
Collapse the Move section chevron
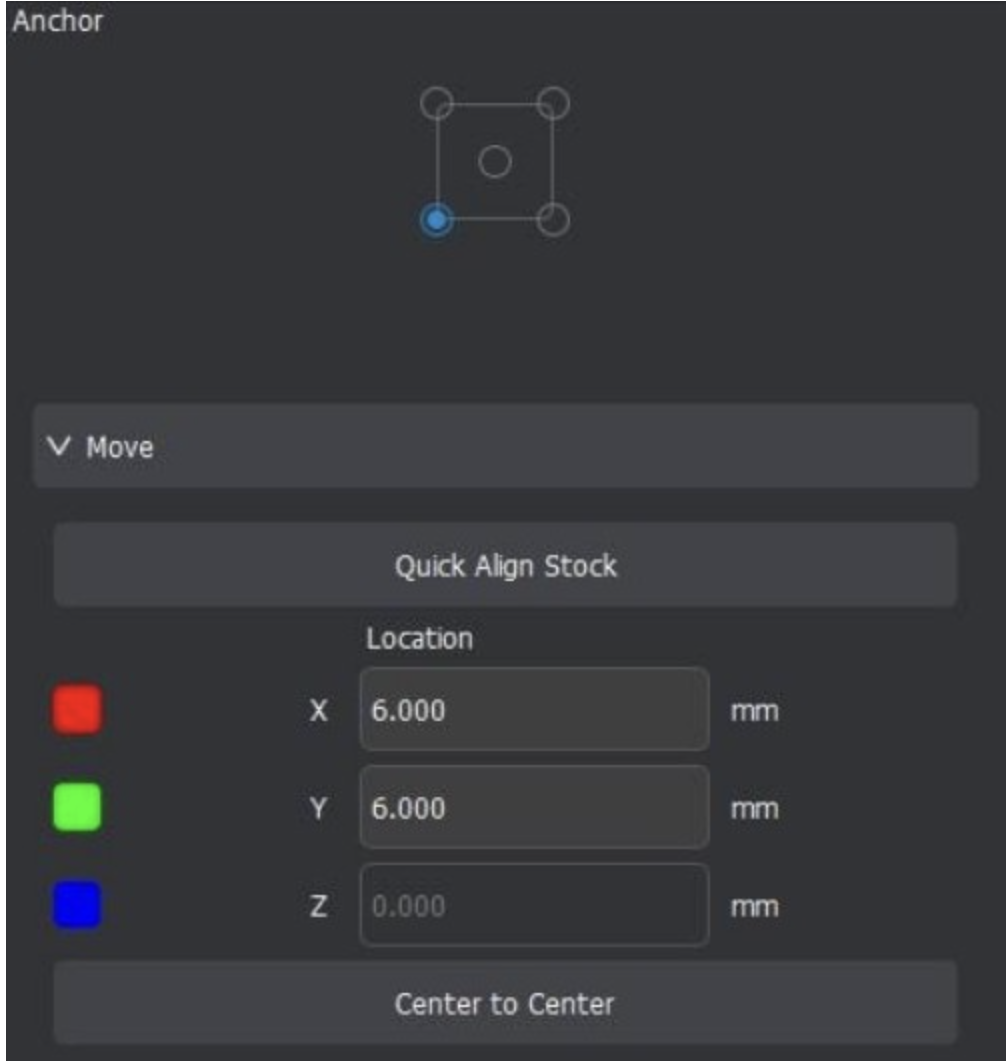coord(59,446)
